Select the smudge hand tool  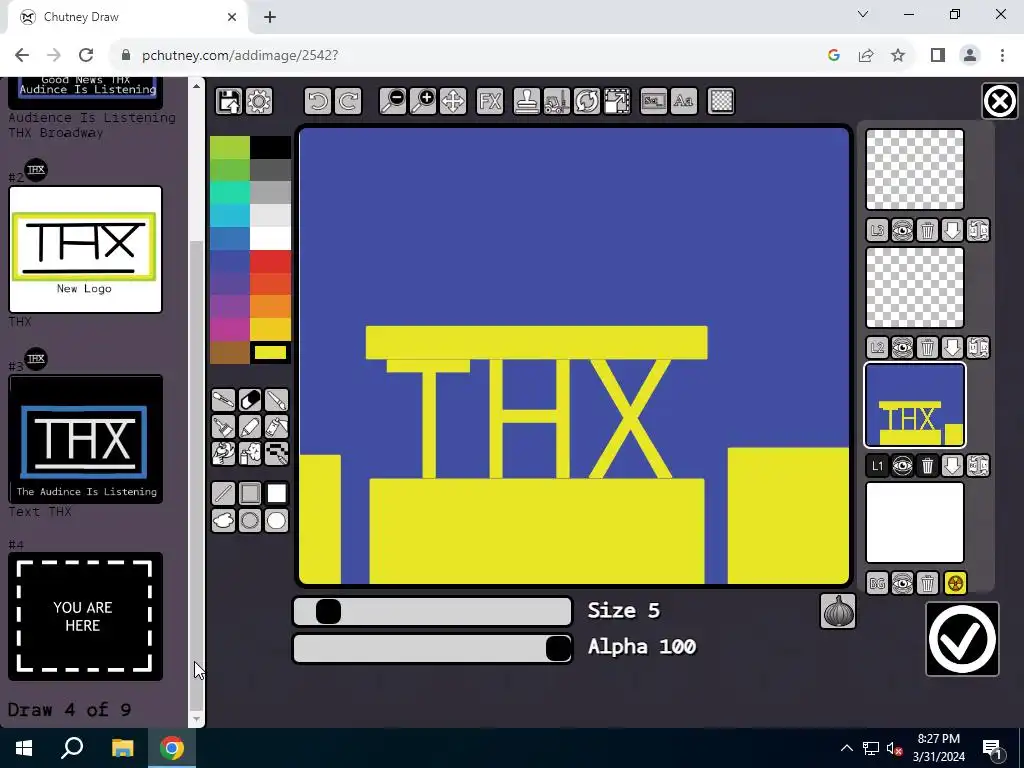click(223, 453)
